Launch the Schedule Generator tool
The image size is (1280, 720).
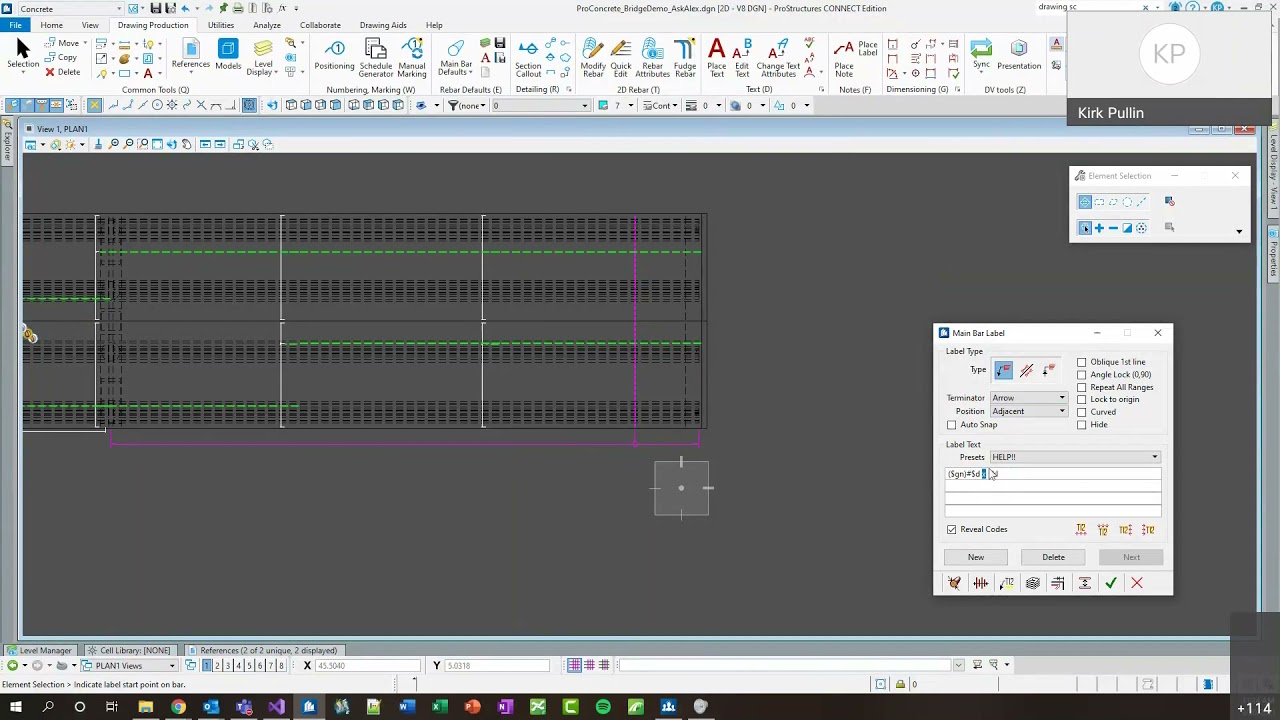coord(376,58)
